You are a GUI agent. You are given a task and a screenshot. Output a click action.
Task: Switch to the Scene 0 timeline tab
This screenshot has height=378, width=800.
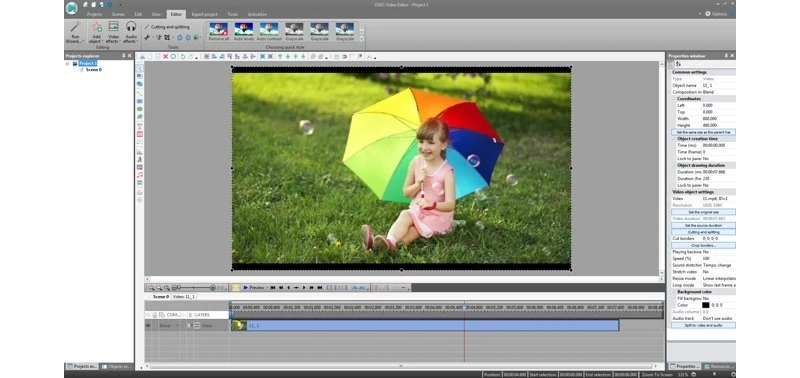point(160,296)
